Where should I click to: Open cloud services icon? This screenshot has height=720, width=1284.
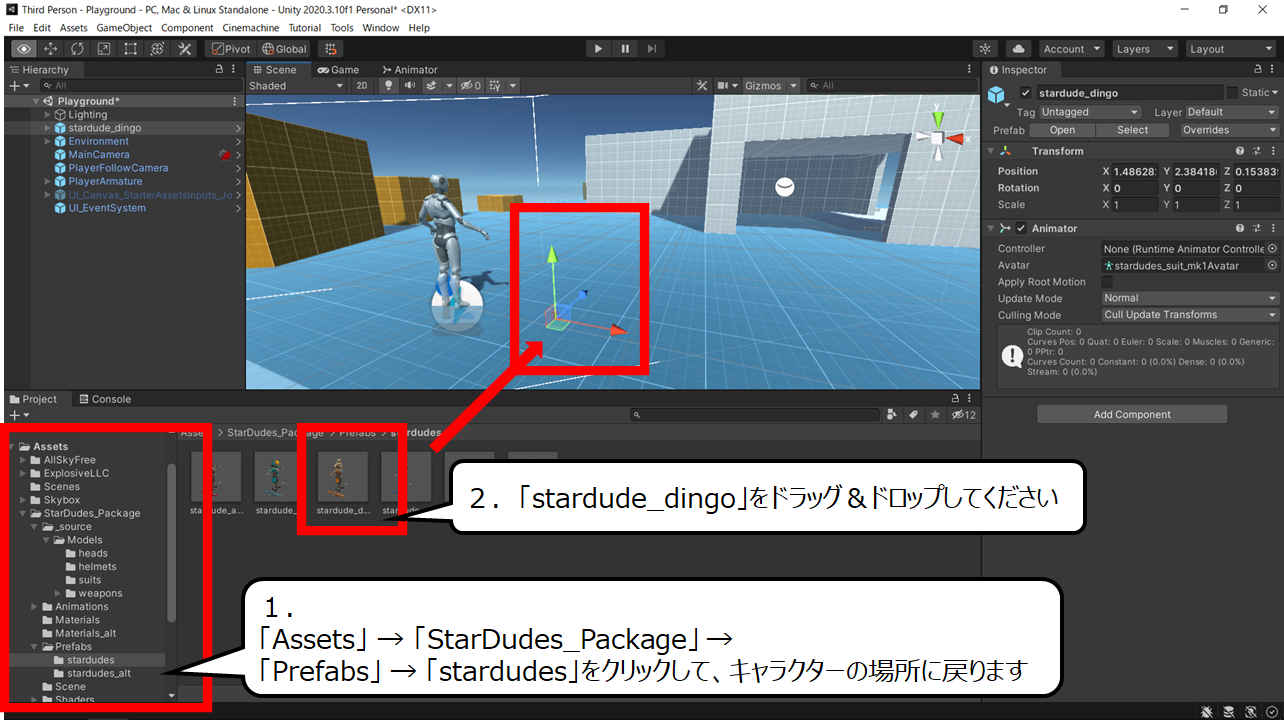click(1018, 49)
